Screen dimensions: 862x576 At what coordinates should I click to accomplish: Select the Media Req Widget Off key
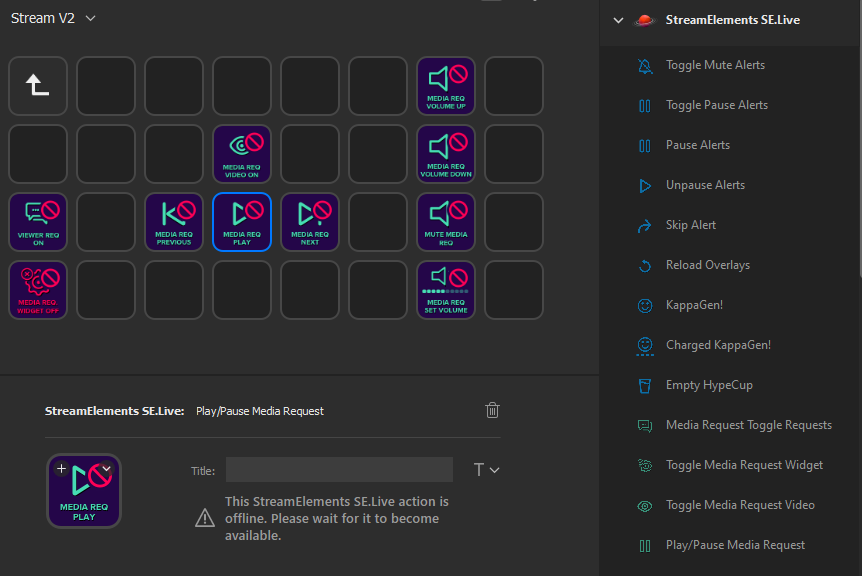(38, 290)
